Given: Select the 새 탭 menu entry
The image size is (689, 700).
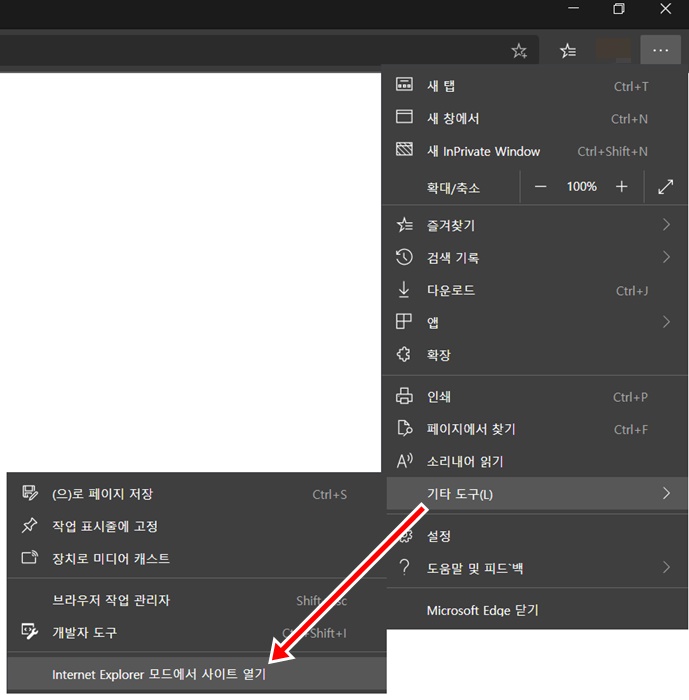Looking at the screenshot, I should click(535, 86).
